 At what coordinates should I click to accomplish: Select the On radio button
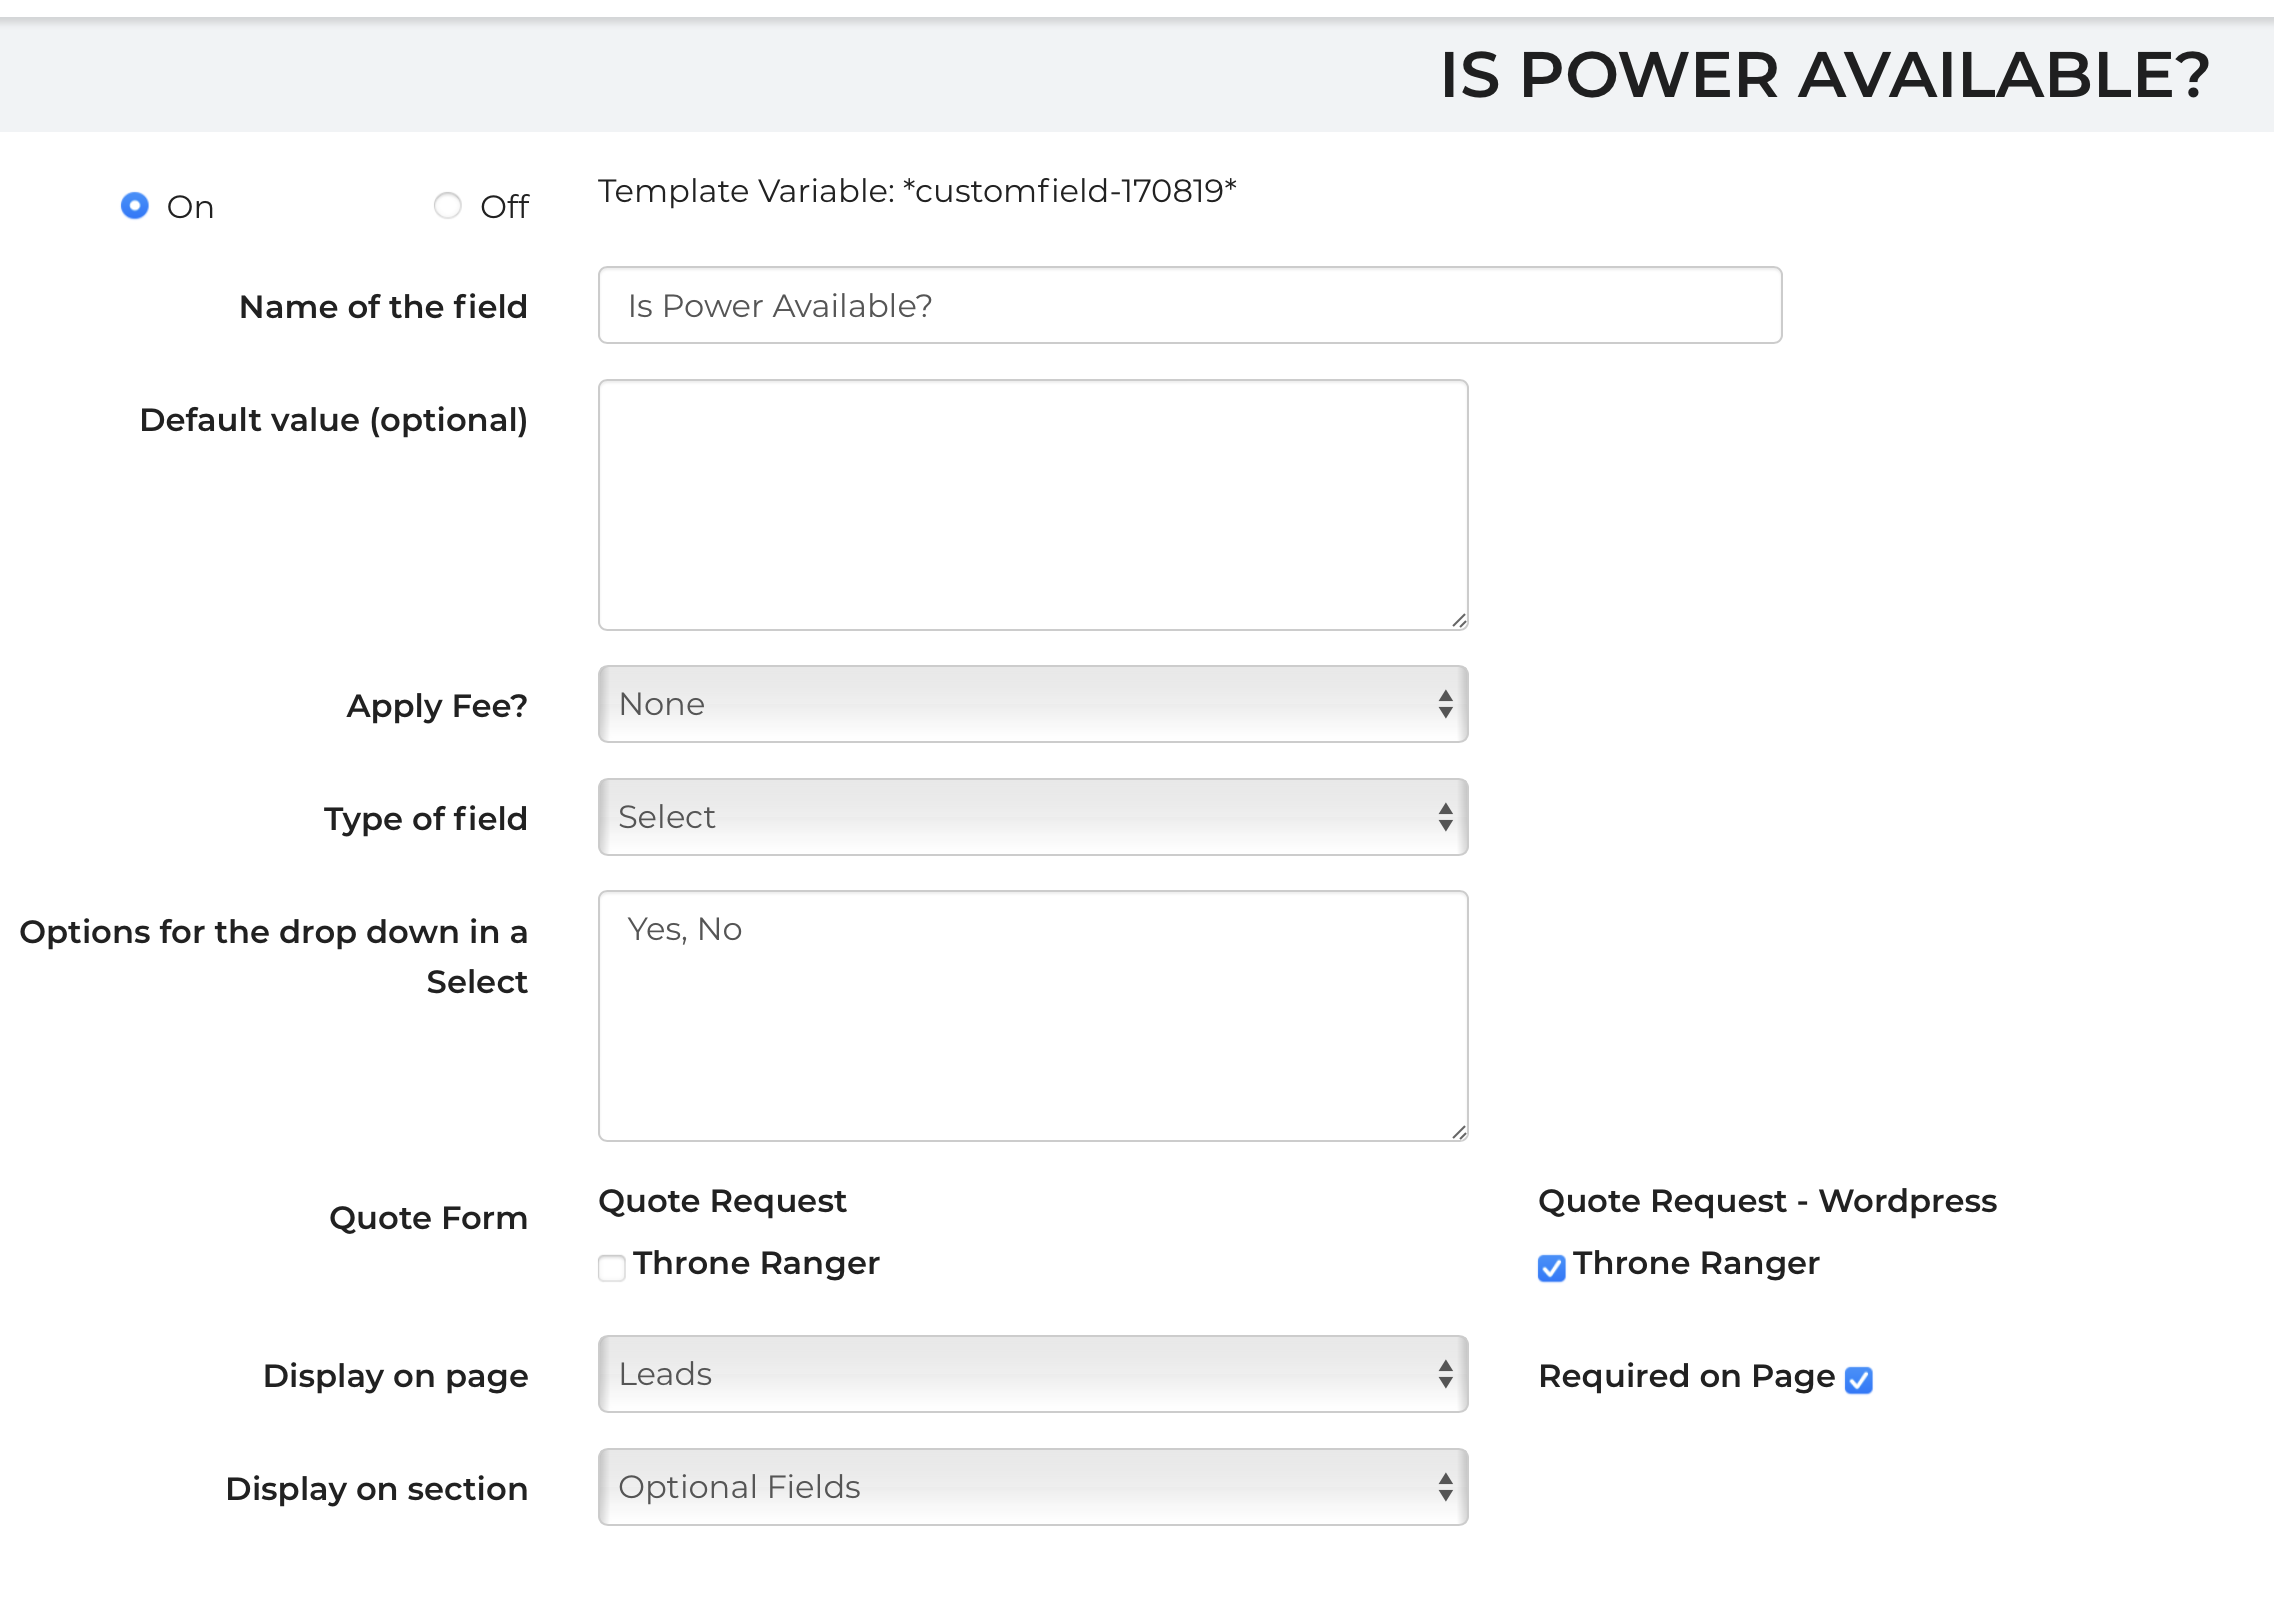point(135,206)
